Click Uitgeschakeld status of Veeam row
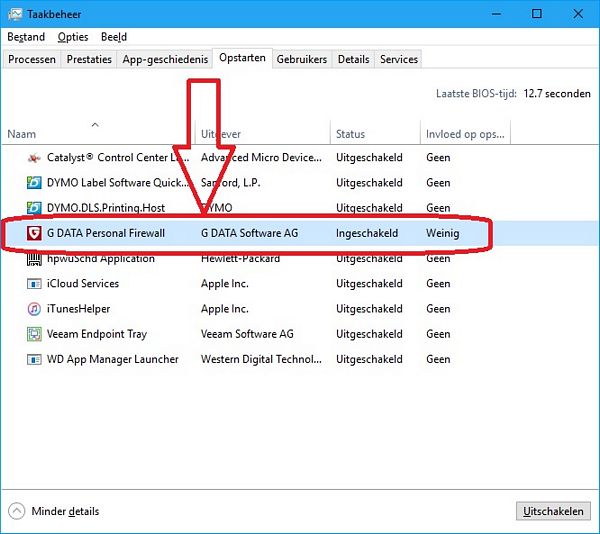The width and height of the screenshot is (600, 534). [x=369, y=334]
